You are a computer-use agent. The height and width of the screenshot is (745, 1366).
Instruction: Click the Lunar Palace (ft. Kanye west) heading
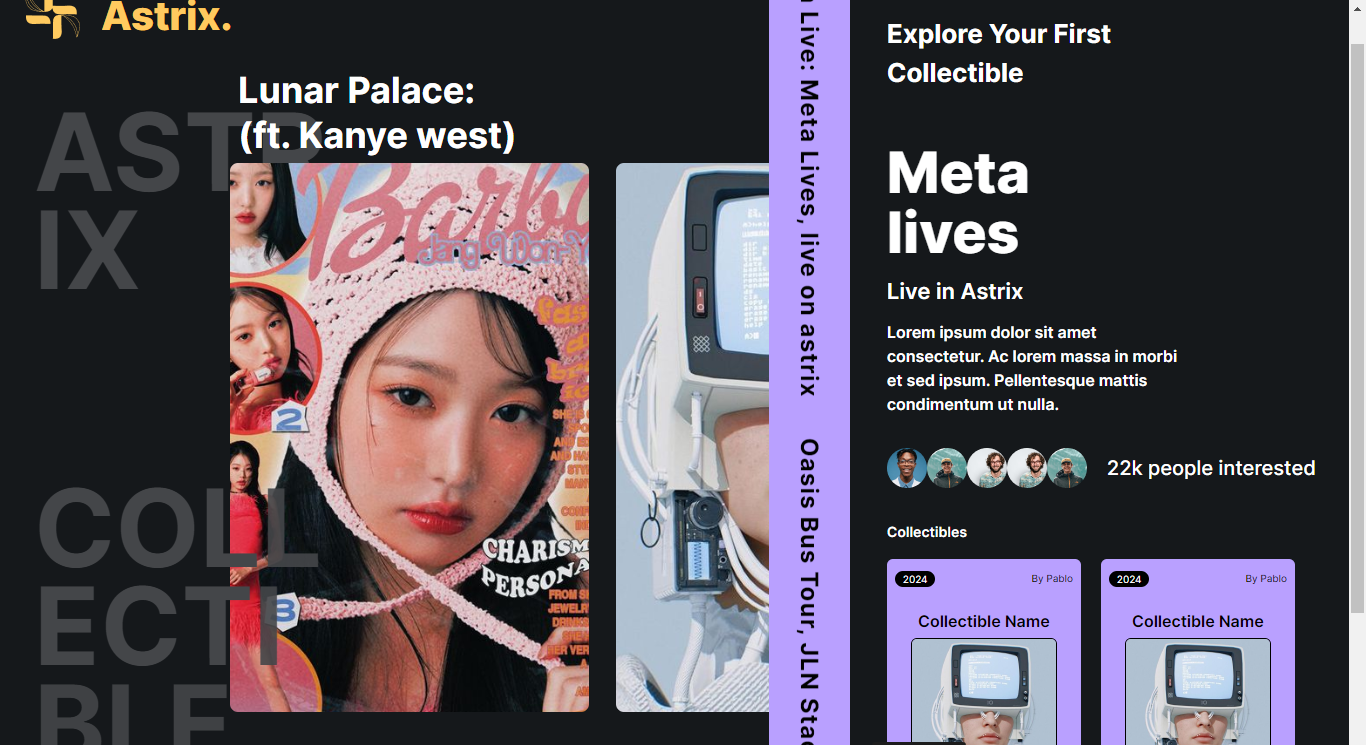(377, 113)
